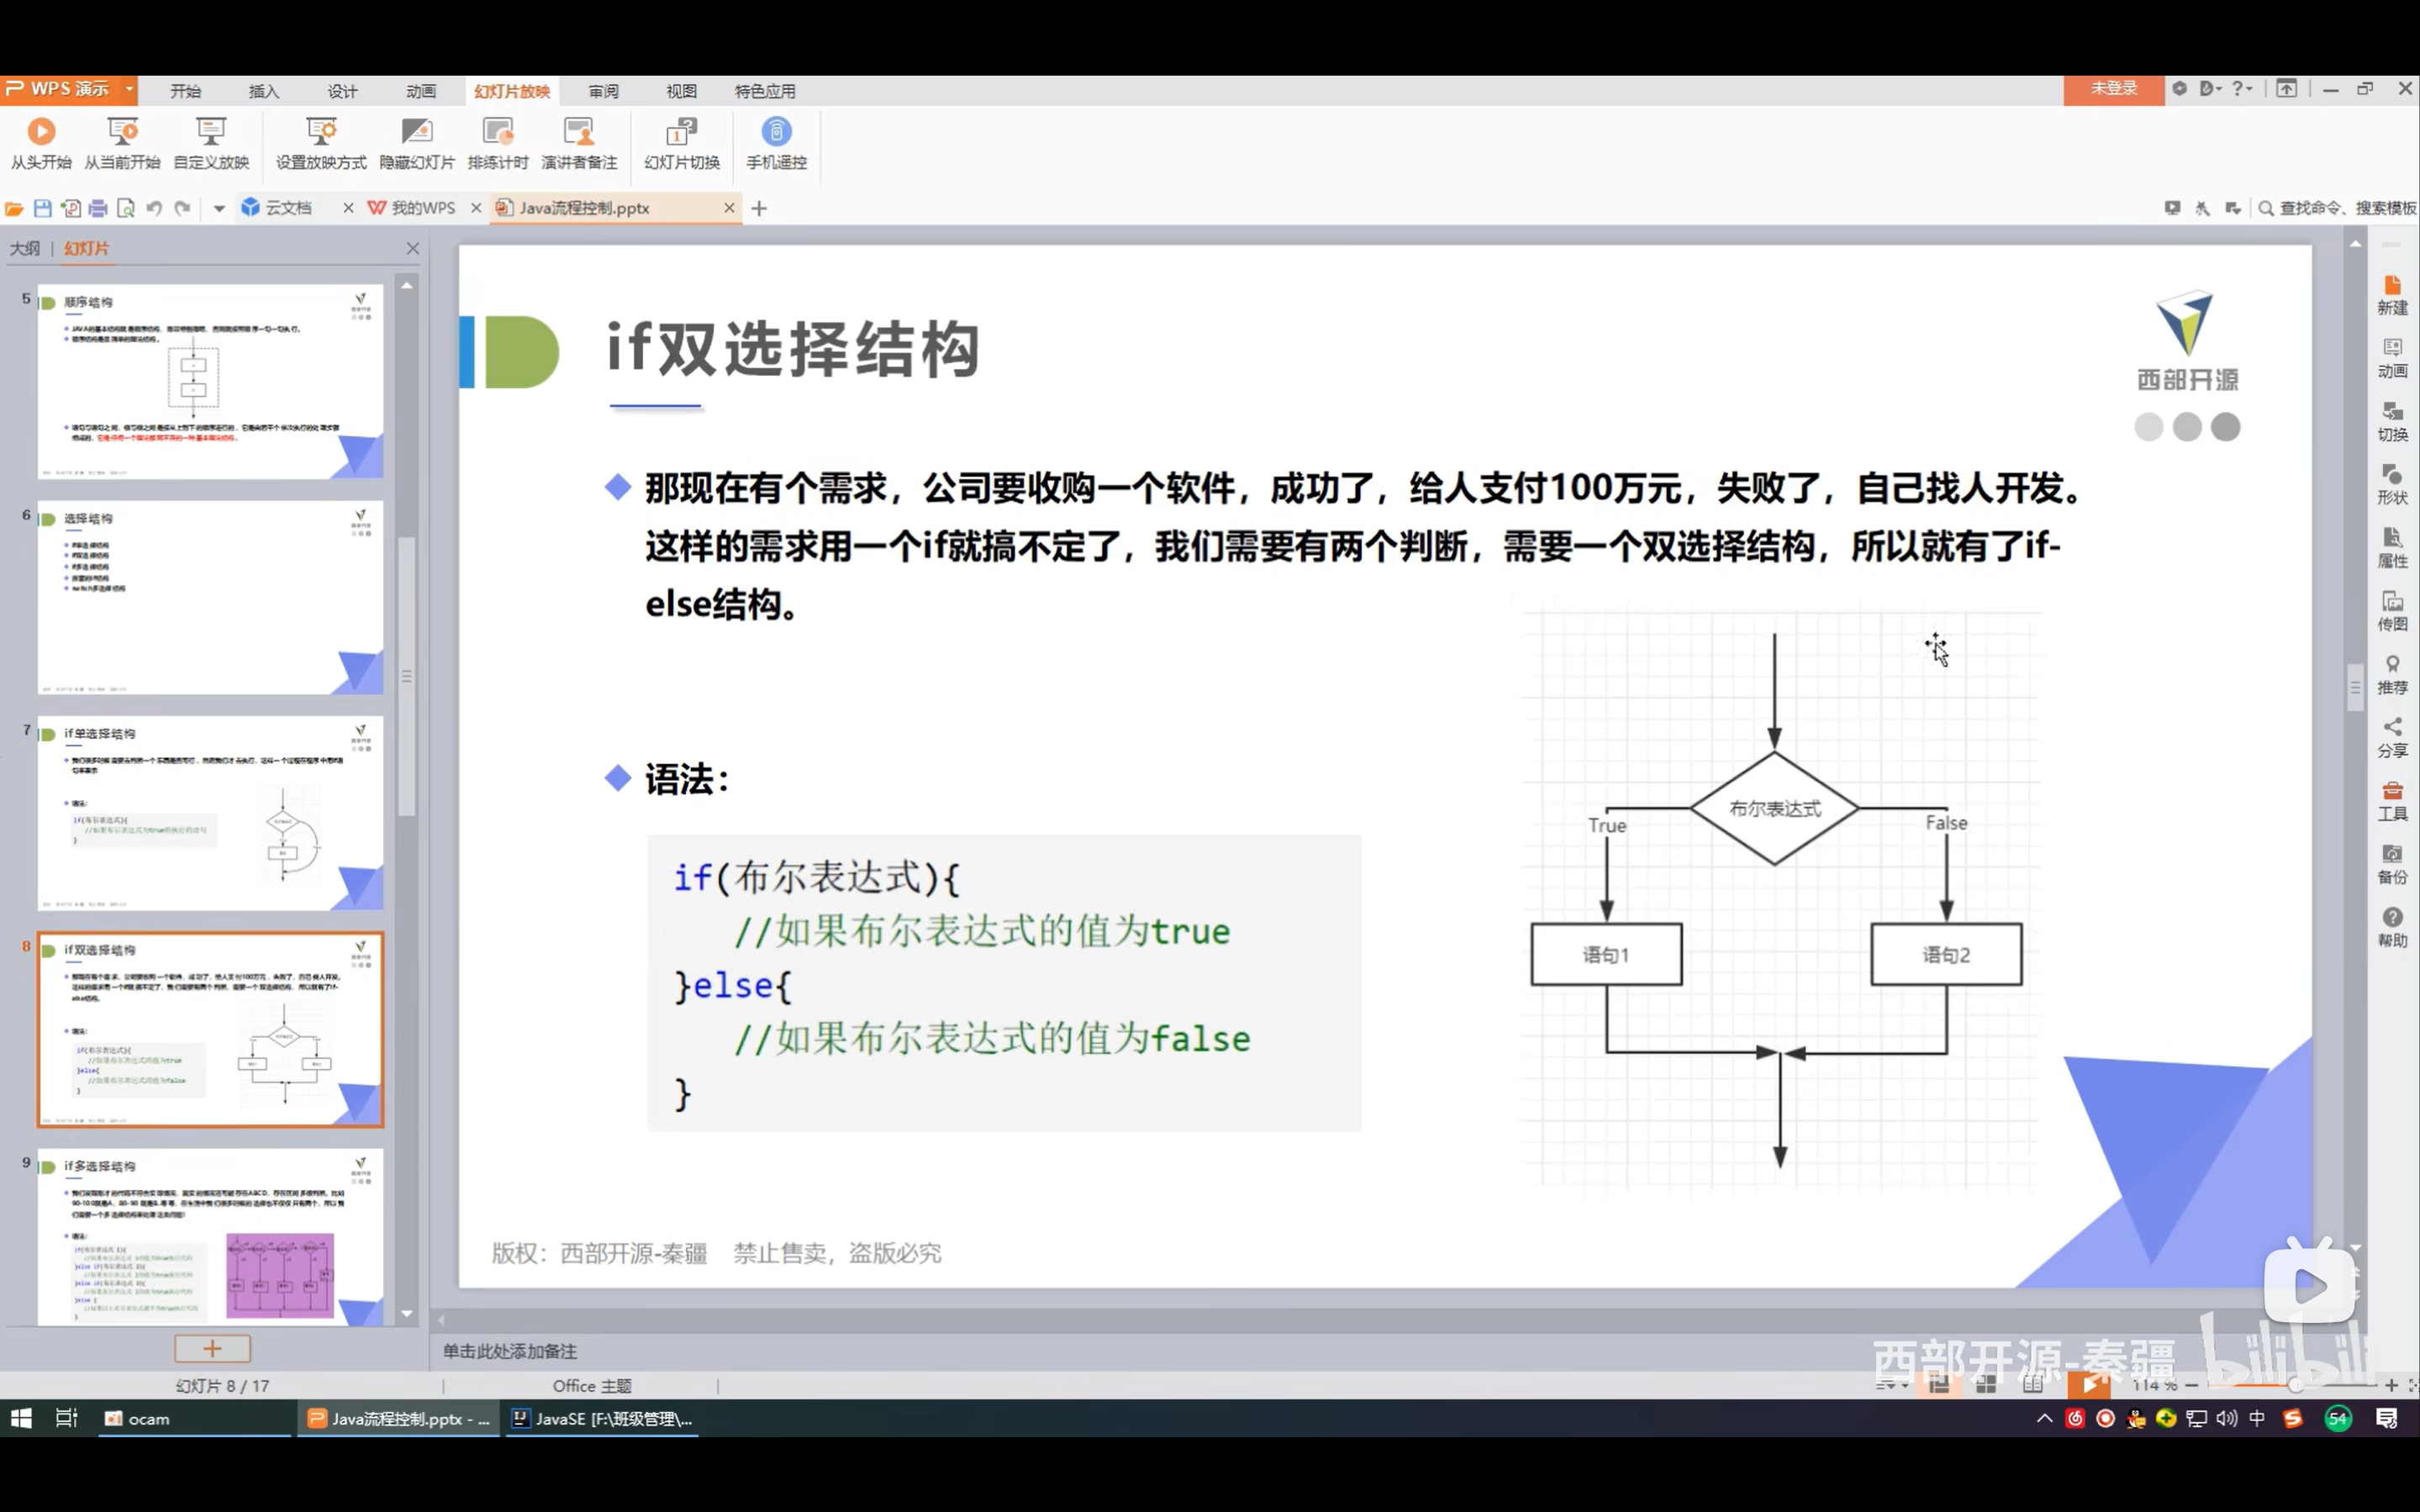Toggle normal view button in status bar
The image size is (2420, 1512).
click(1939, 1385)
